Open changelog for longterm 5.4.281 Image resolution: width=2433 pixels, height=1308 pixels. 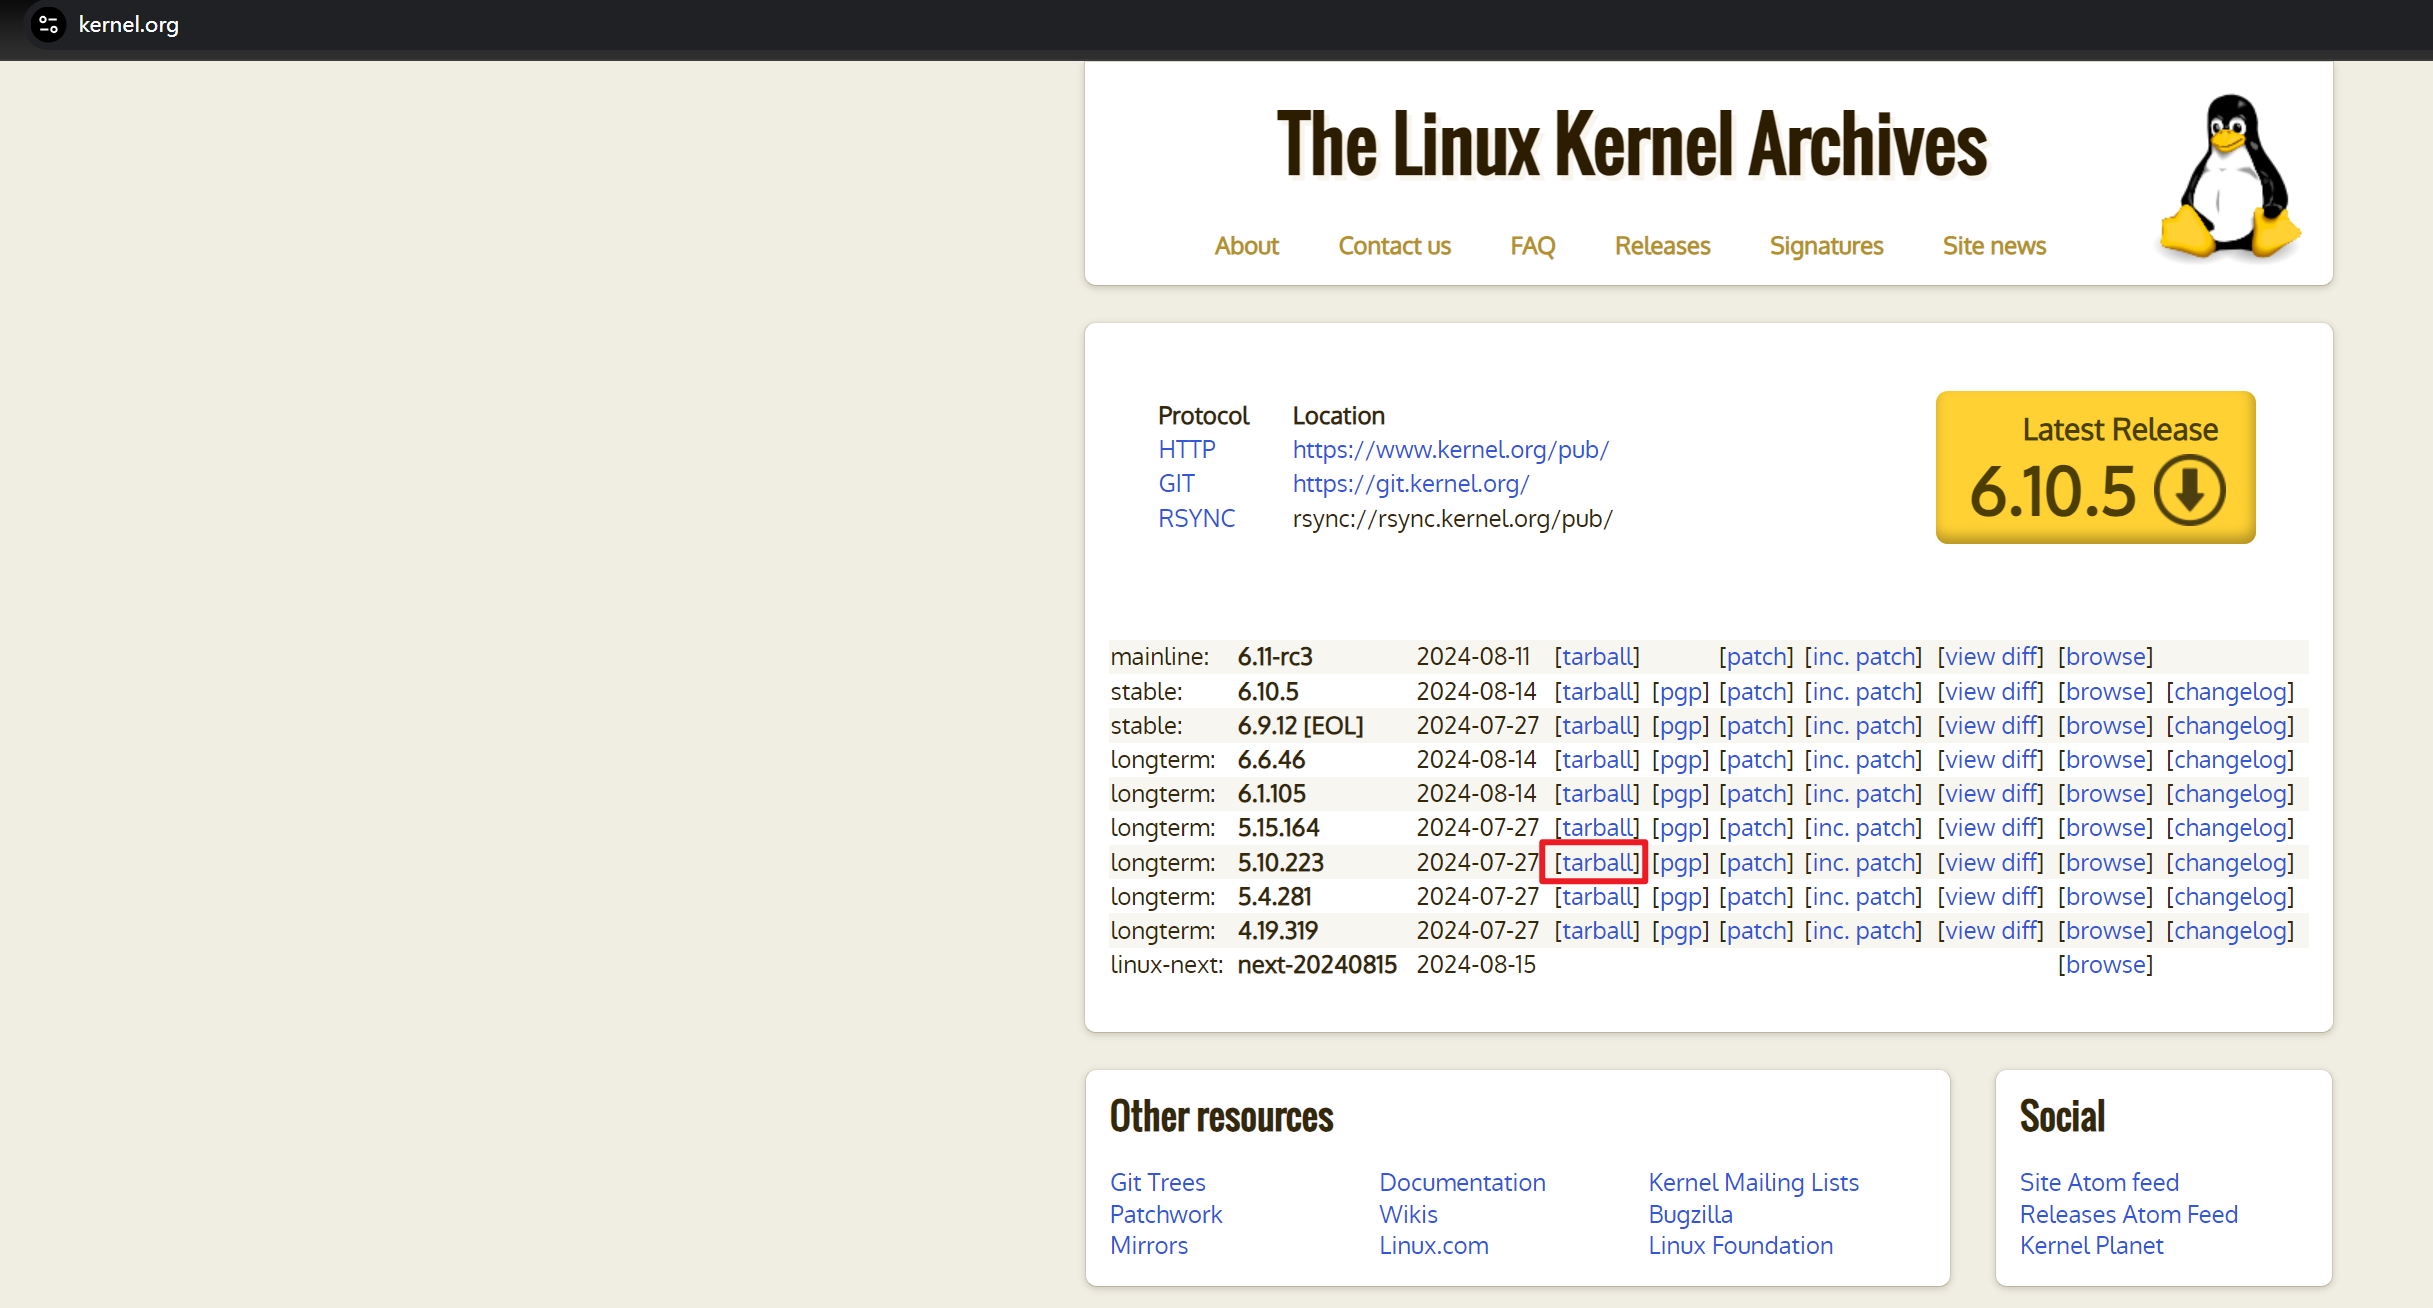(2230, 897)
